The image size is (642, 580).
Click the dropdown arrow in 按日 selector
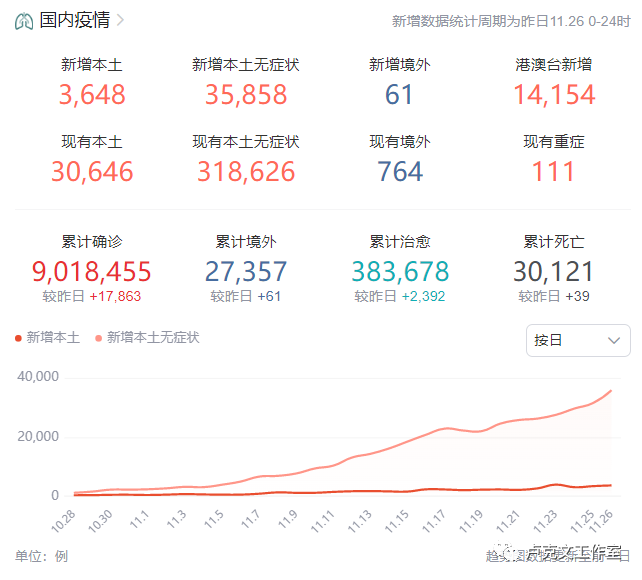pyautogui.click(x=613, y=340)
